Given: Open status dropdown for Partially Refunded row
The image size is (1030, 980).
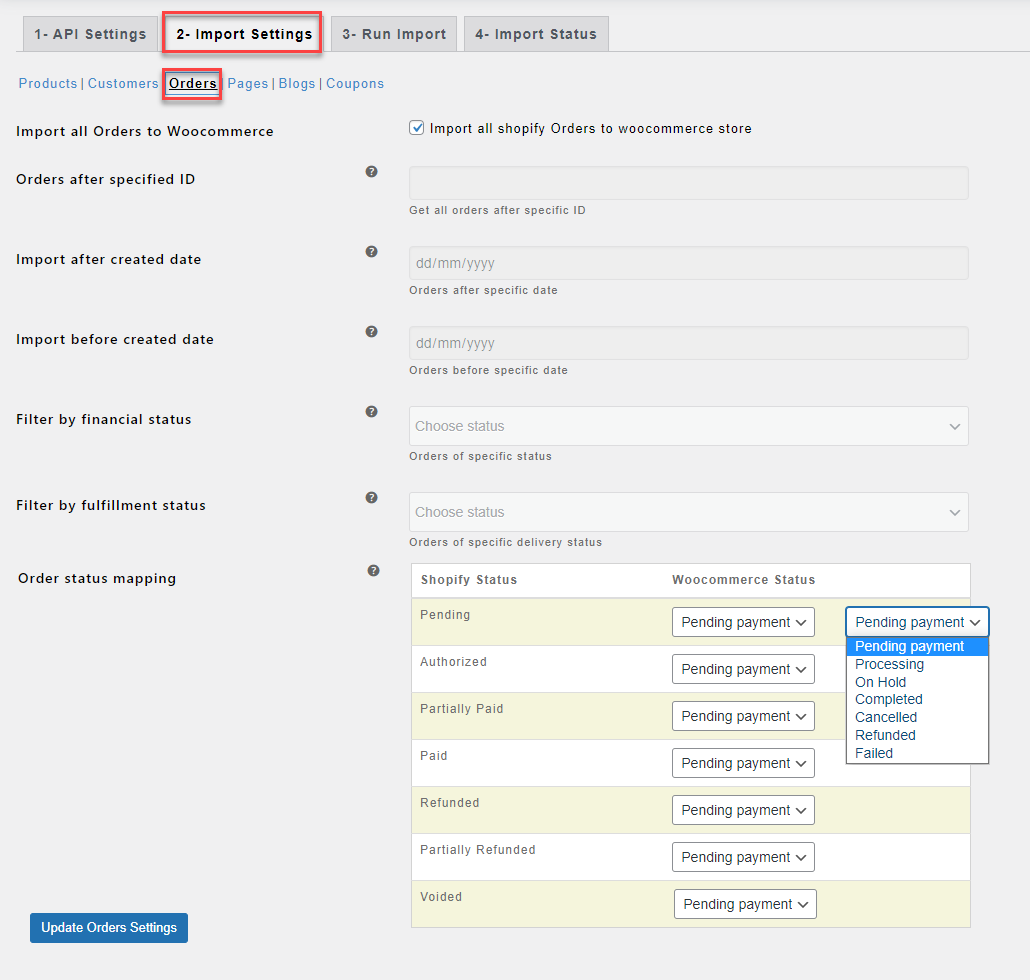Looking at the screenshot, I should [x=743, y=857].
